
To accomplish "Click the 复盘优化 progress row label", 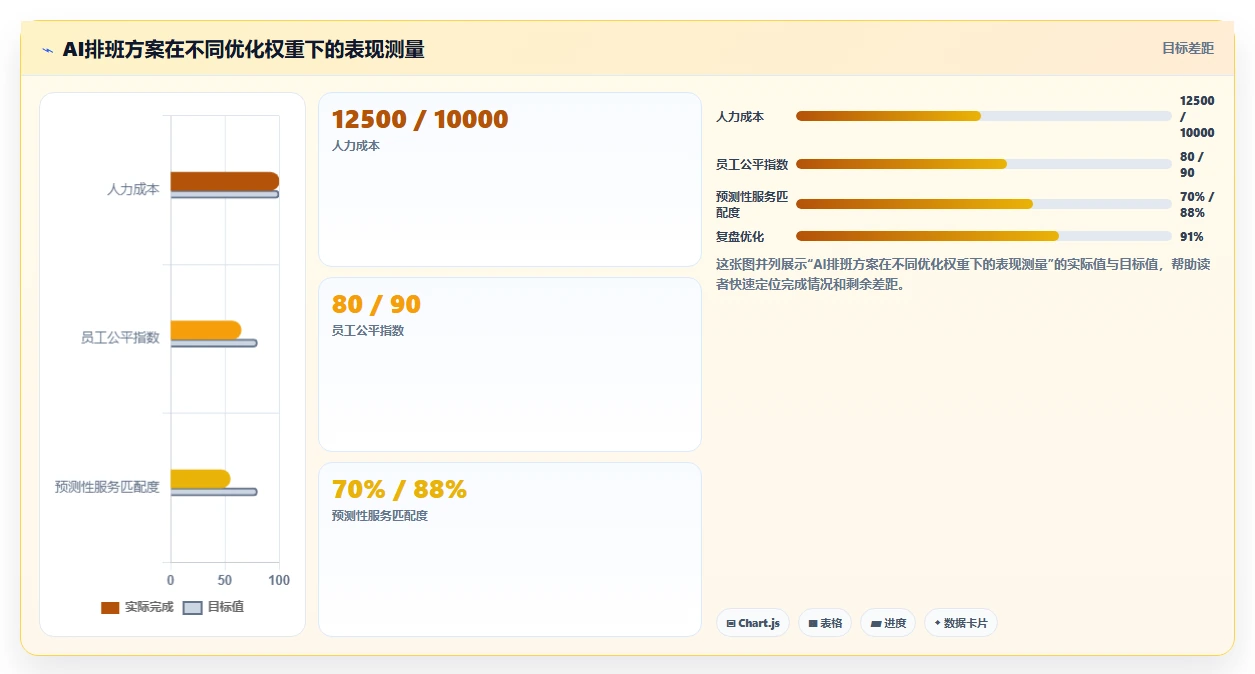I will click(x=740, y=237).
